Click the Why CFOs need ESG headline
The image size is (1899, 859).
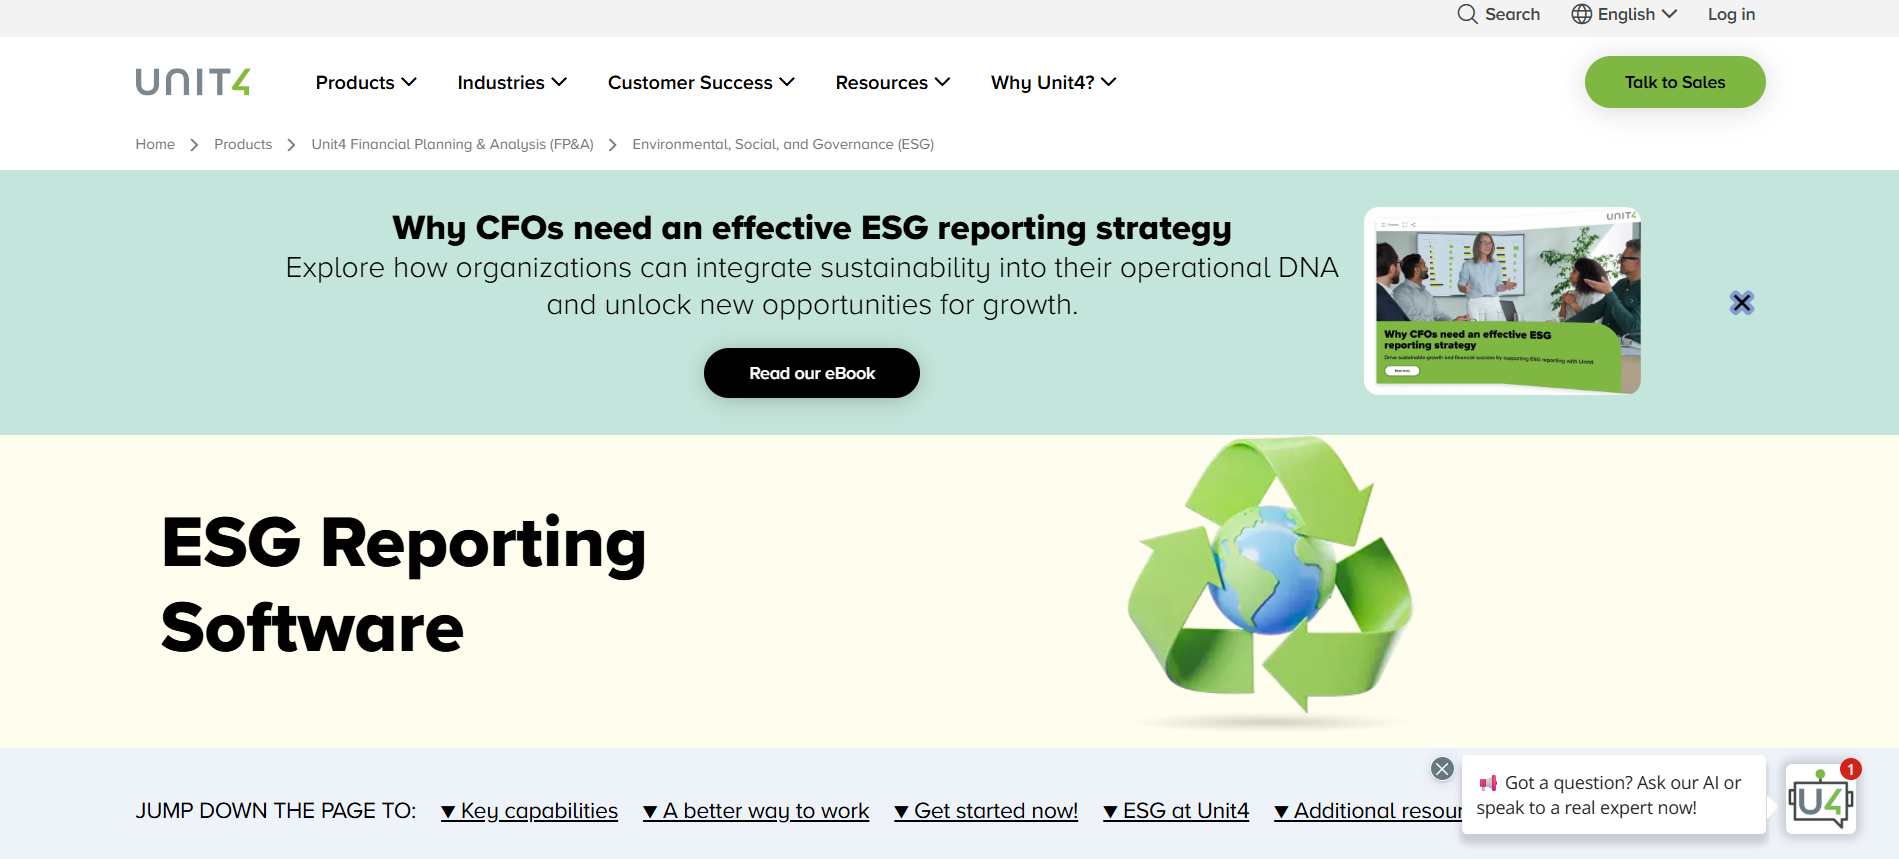tap(812, 228)
